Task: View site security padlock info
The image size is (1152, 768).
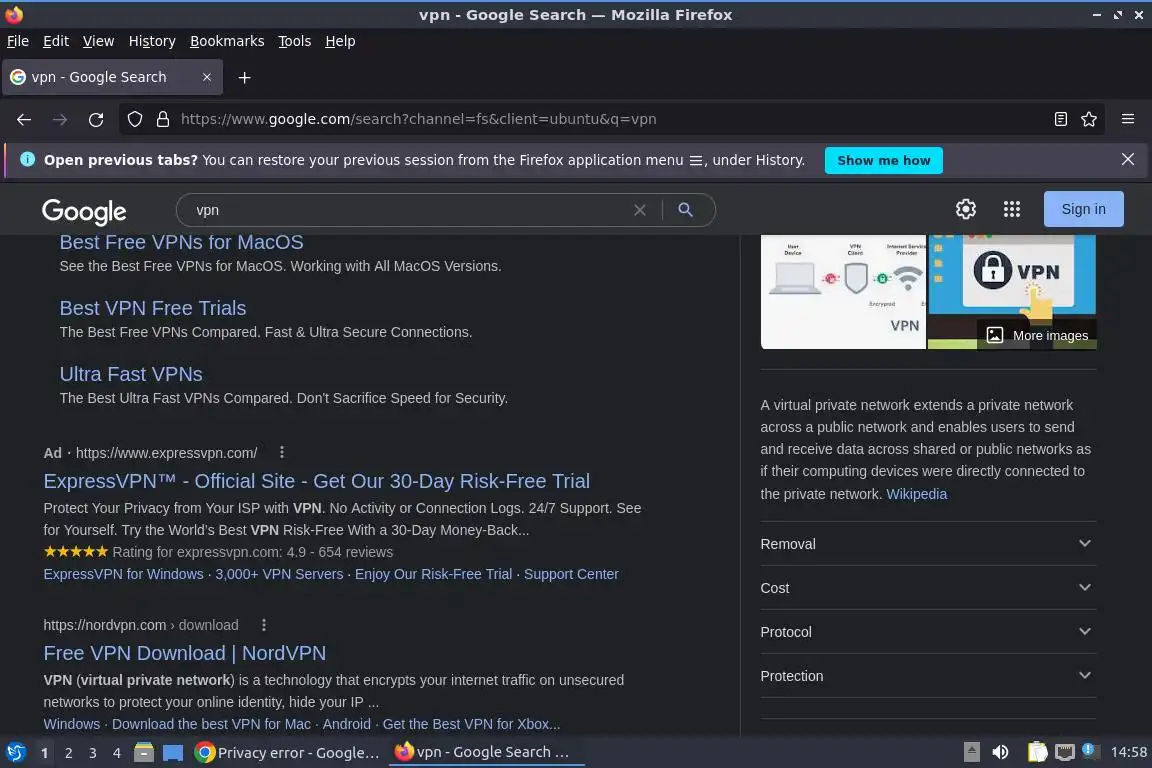Action: coord(163,119)
